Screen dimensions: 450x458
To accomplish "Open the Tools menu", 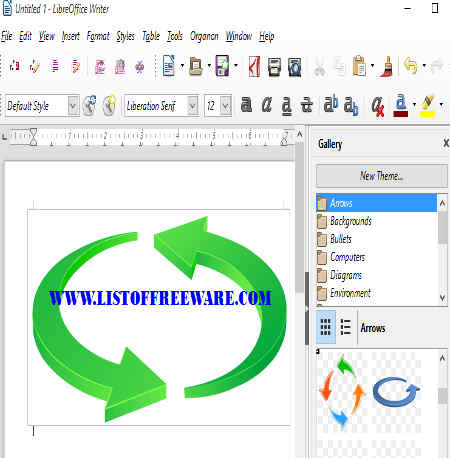I will coord(175,36).
